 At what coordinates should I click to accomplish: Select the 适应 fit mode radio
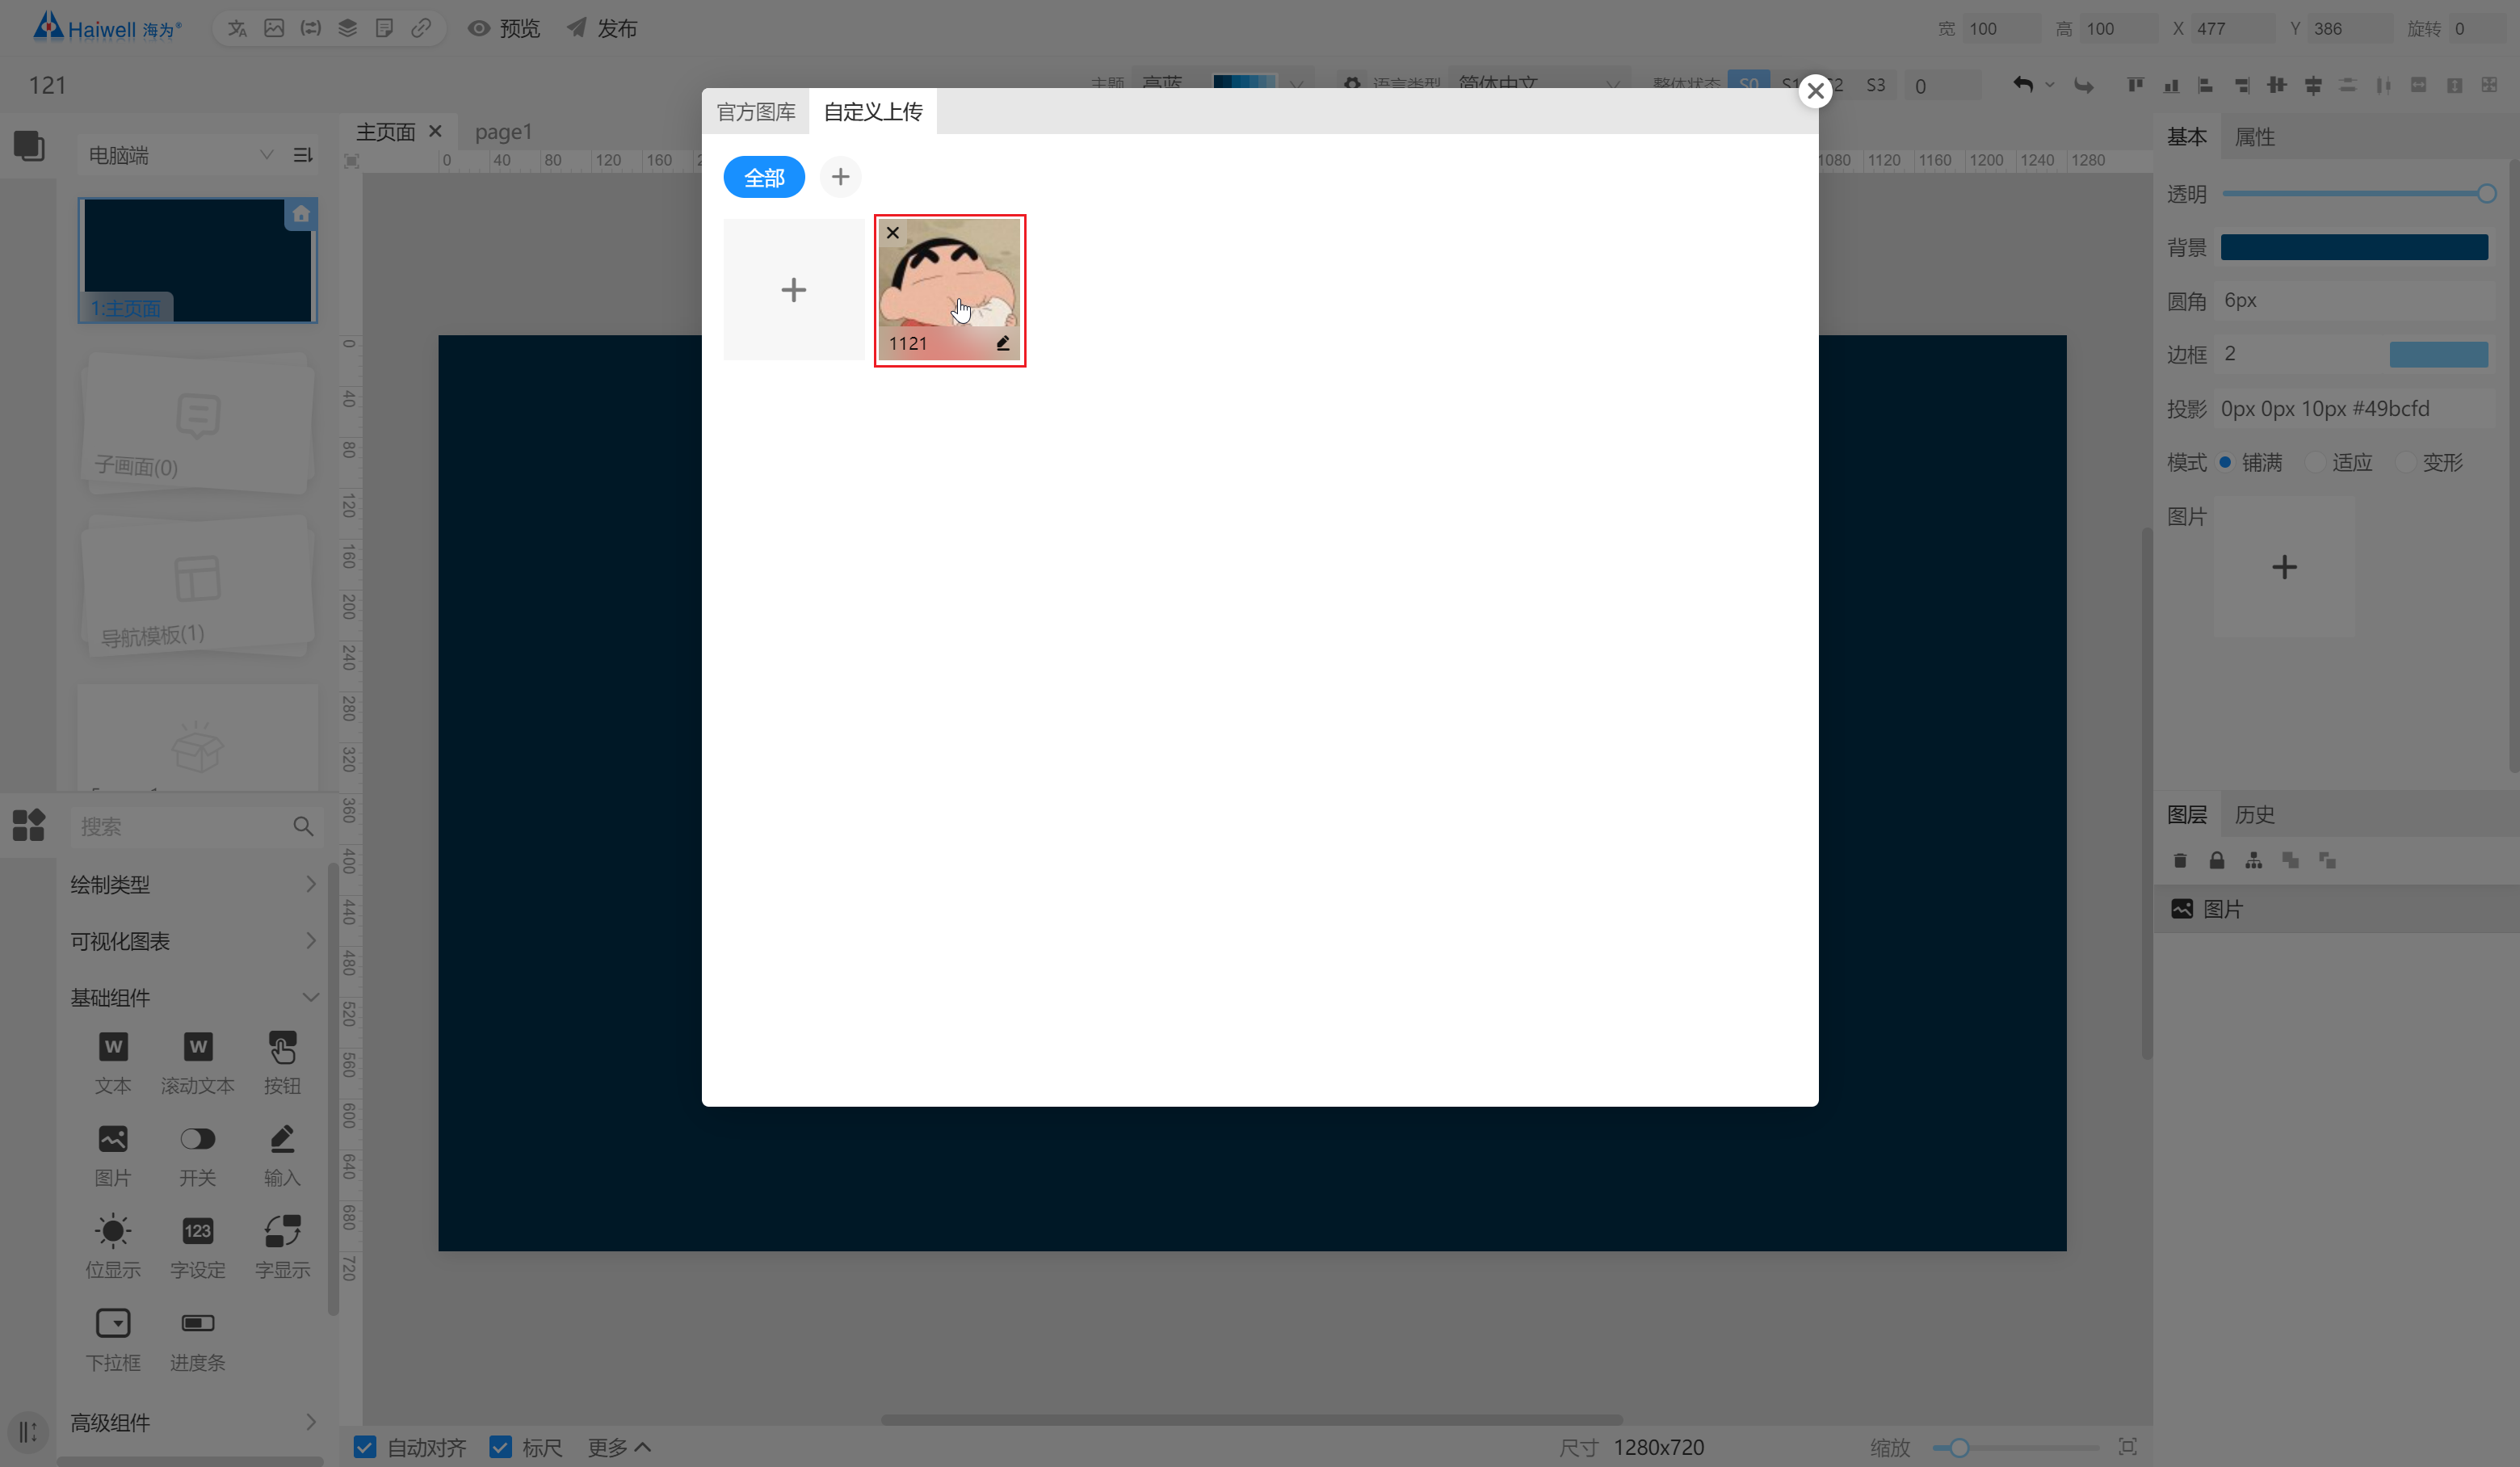(x=2315, y=462)
